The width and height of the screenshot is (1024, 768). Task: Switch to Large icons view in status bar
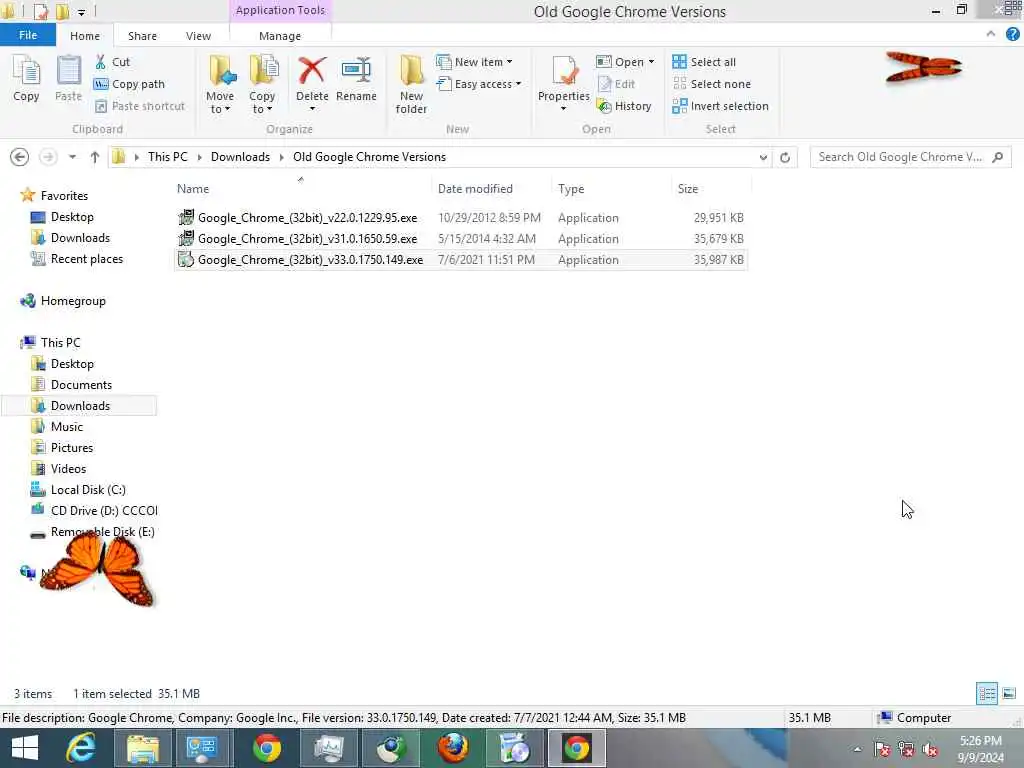point(1009,694)
